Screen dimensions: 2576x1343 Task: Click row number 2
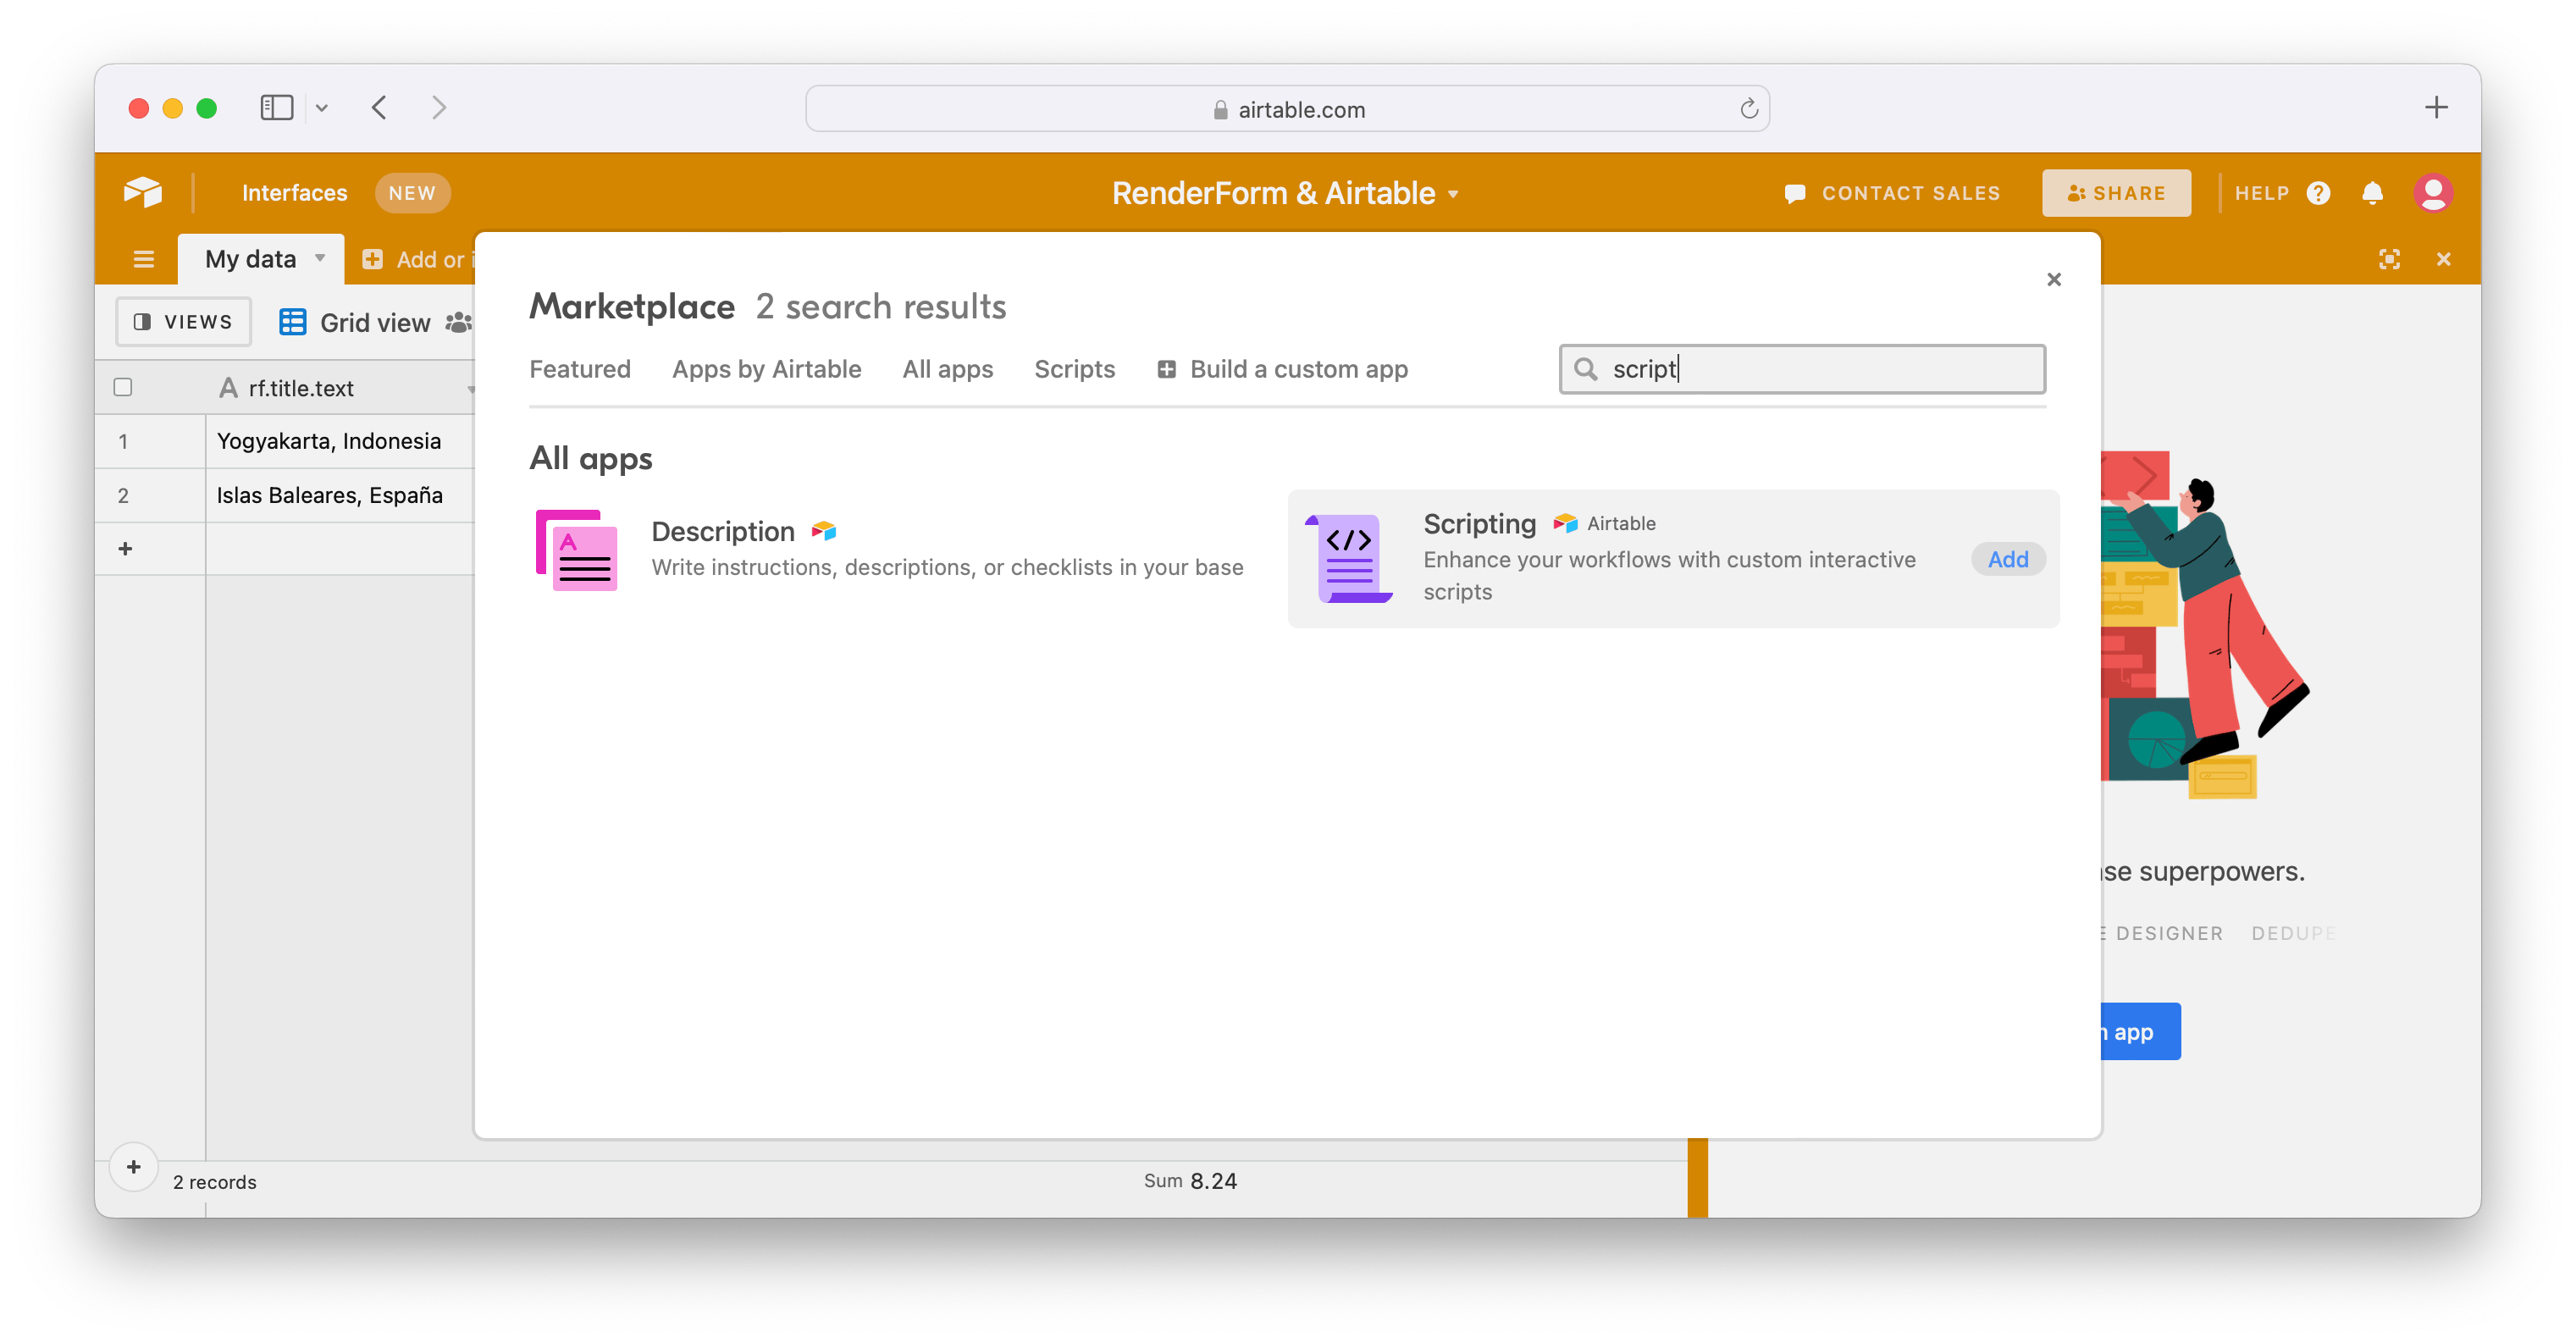[123, 495]
